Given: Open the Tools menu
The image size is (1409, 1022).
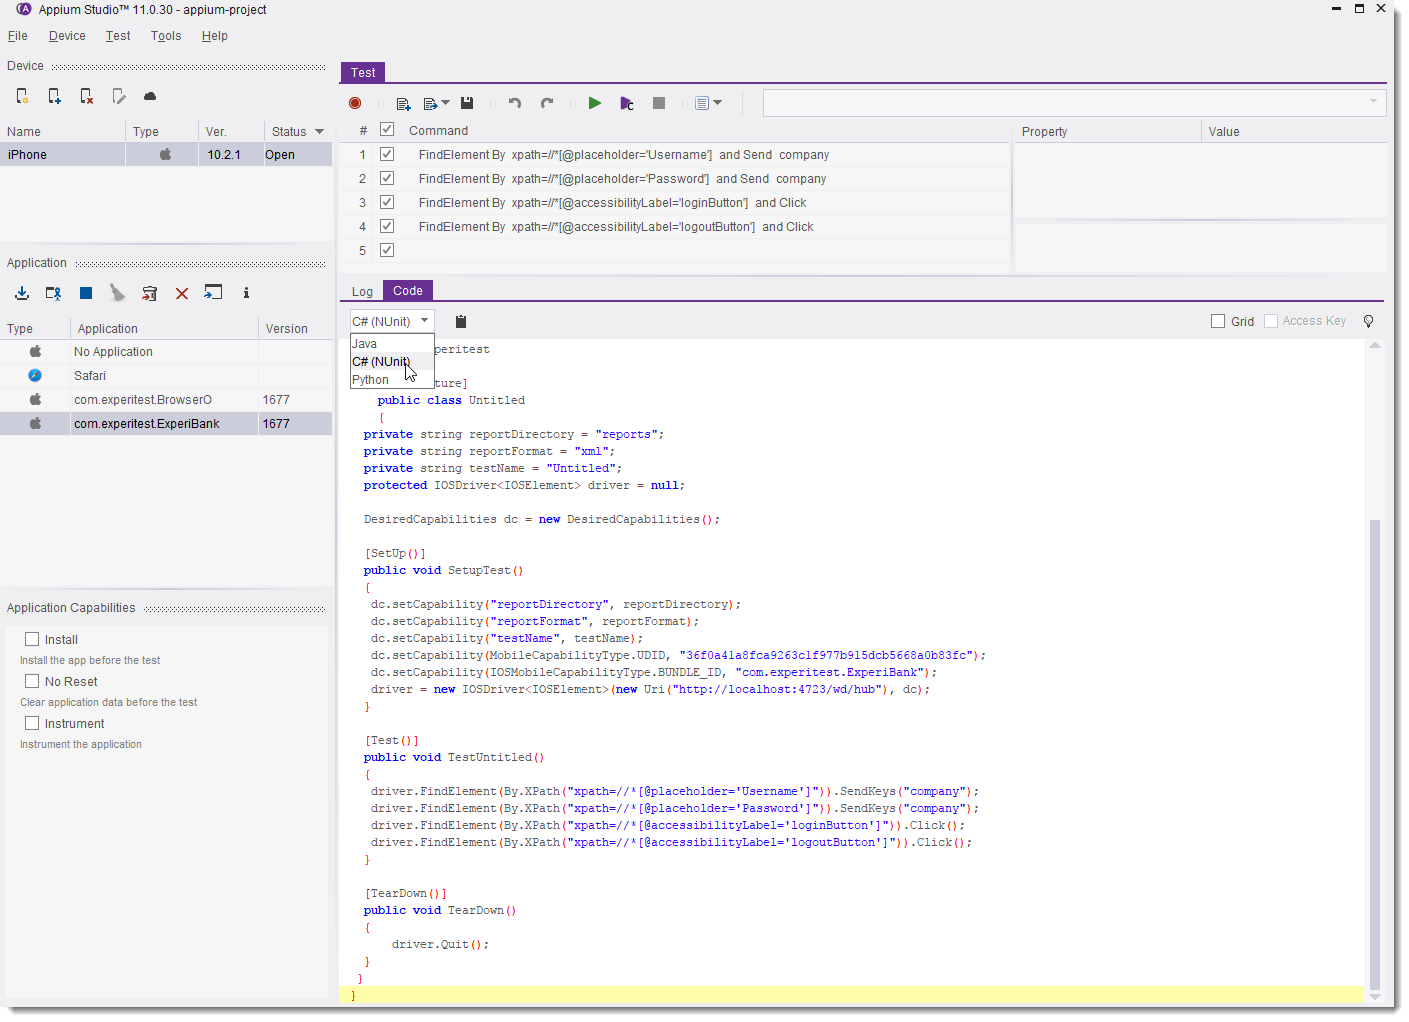Looking at the screenshot, I should pos(166,36).
